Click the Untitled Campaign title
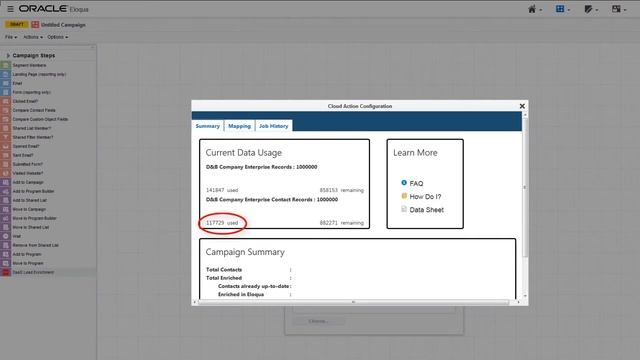 pyautogui.click(x=63, y=24)
